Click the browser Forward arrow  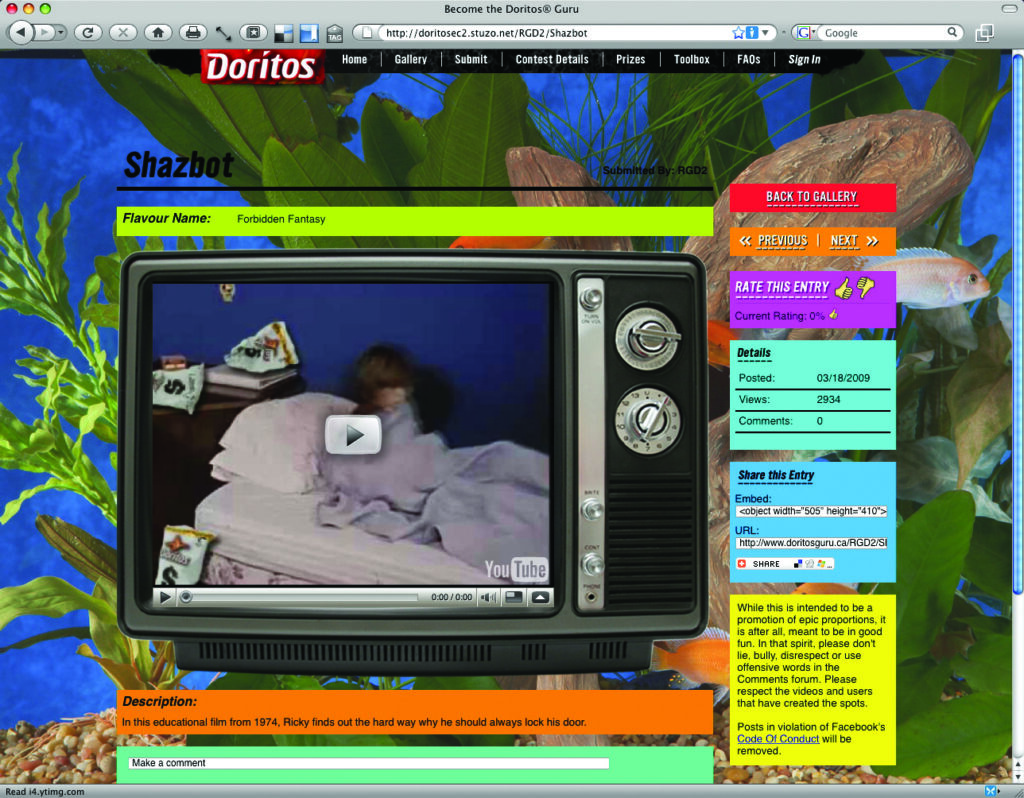(x=44, y=32)
